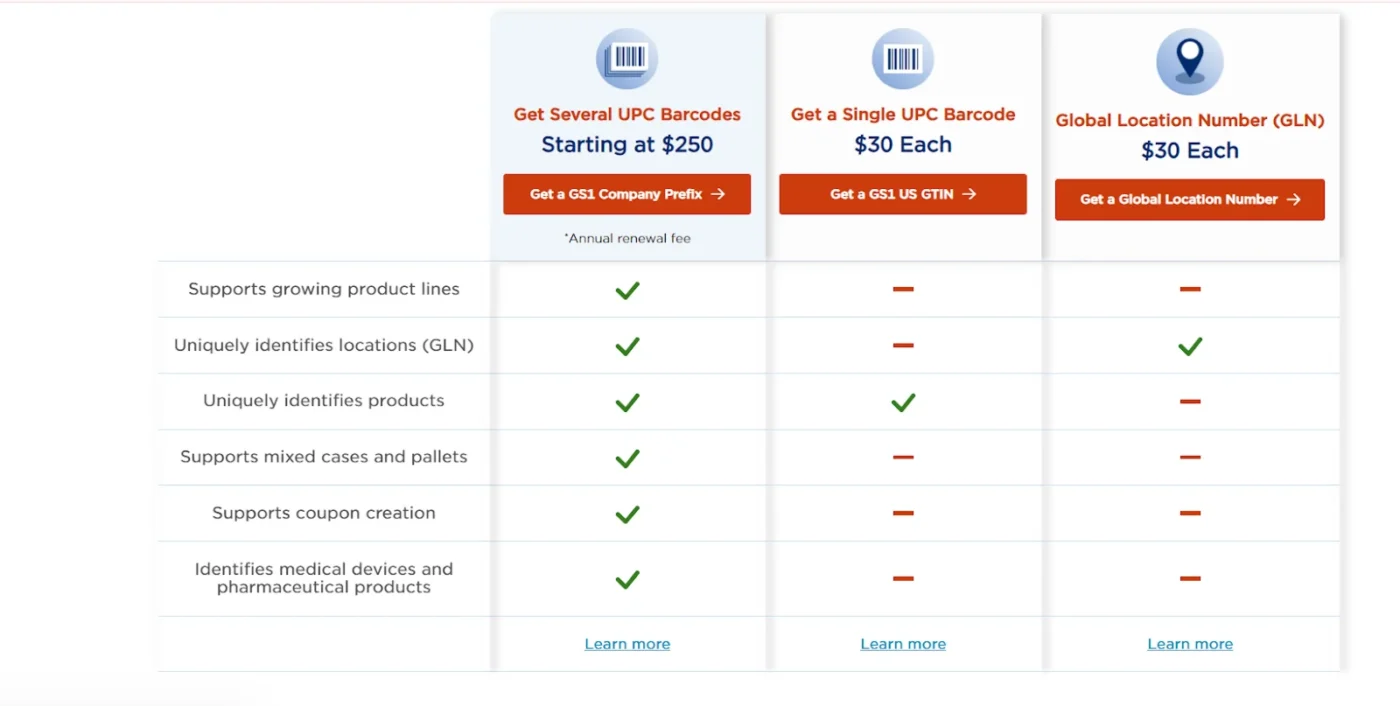Click the single UPC barcode icon
The width and height of the screenshot is (1400, 706).
coord(902,58)
